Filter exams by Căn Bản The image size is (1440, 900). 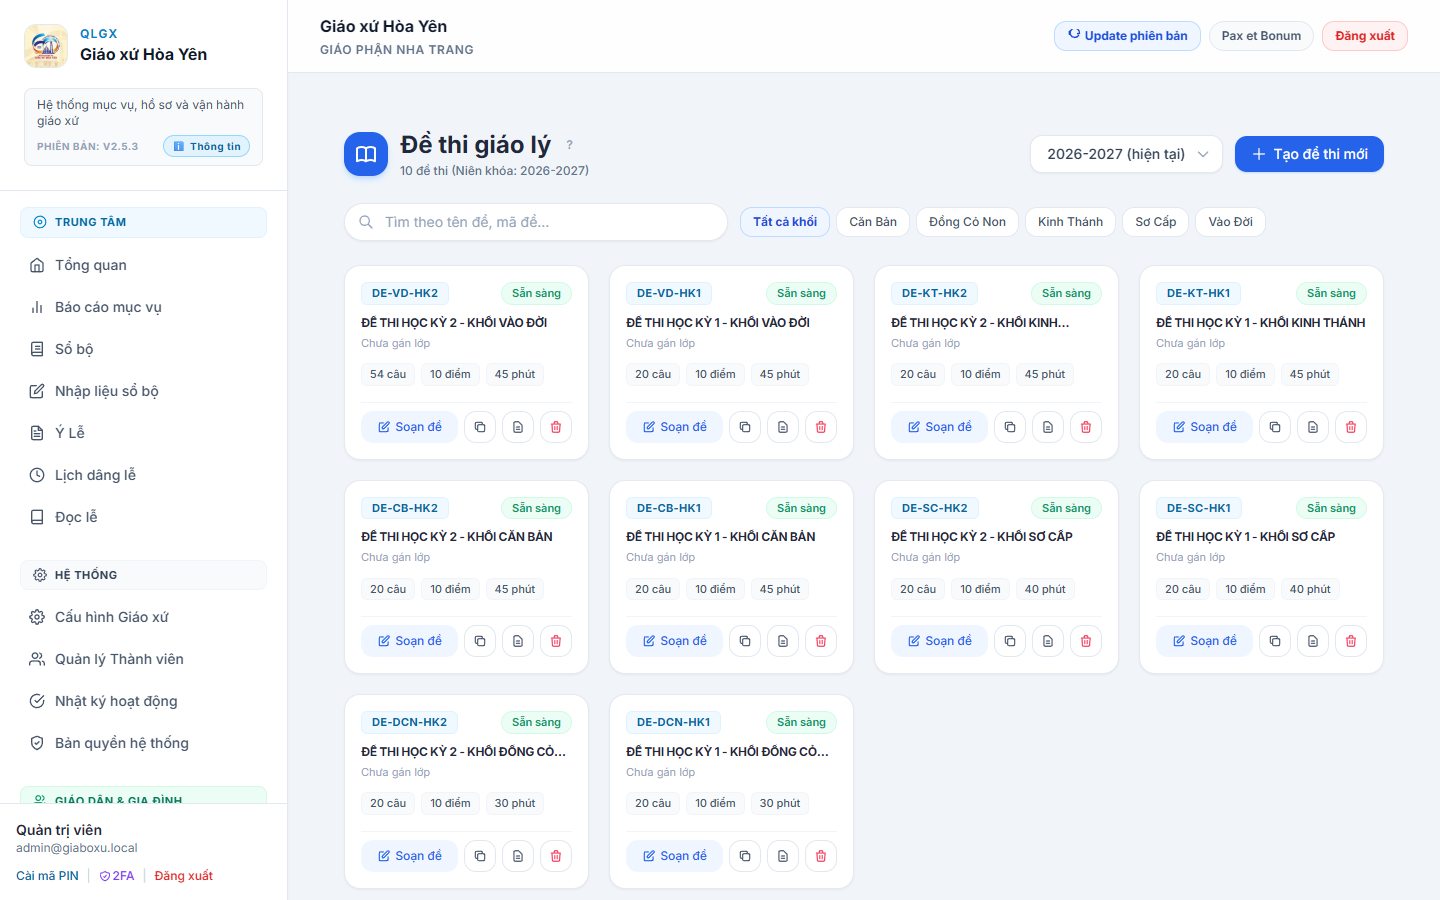(x=873, y=222)
